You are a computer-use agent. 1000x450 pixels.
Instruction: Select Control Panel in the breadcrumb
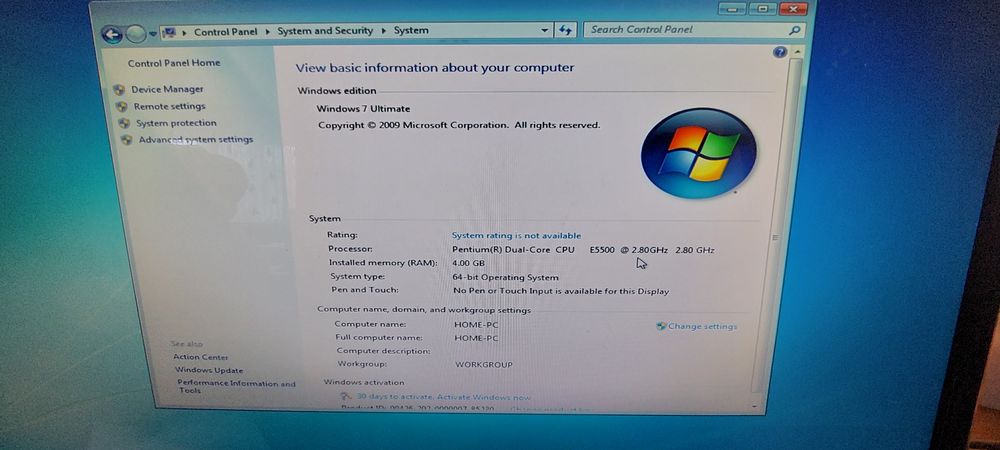pos(225,32)
